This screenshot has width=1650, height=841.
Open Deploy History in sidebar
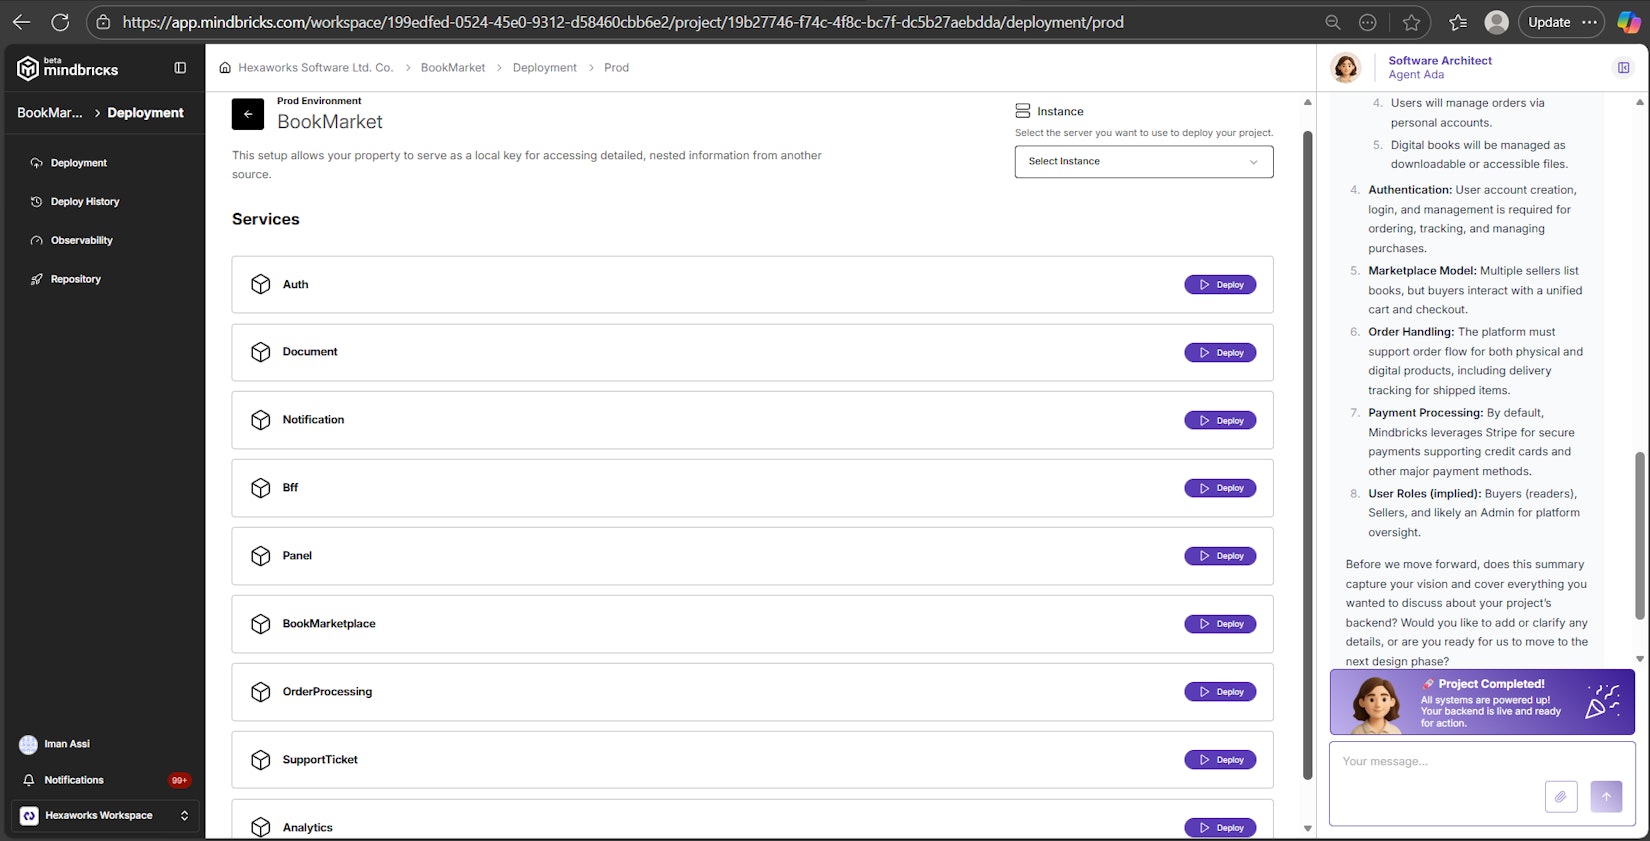pyautogui.click(x=85, y=202)
